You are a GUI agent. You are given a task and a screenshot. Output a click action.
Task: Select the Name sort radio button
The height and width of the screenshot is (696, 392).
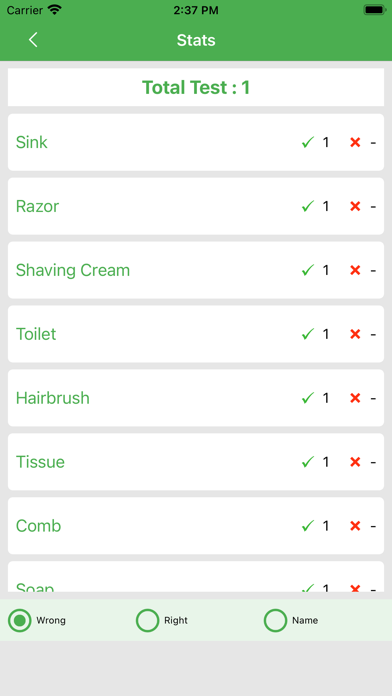click(275, 620)
